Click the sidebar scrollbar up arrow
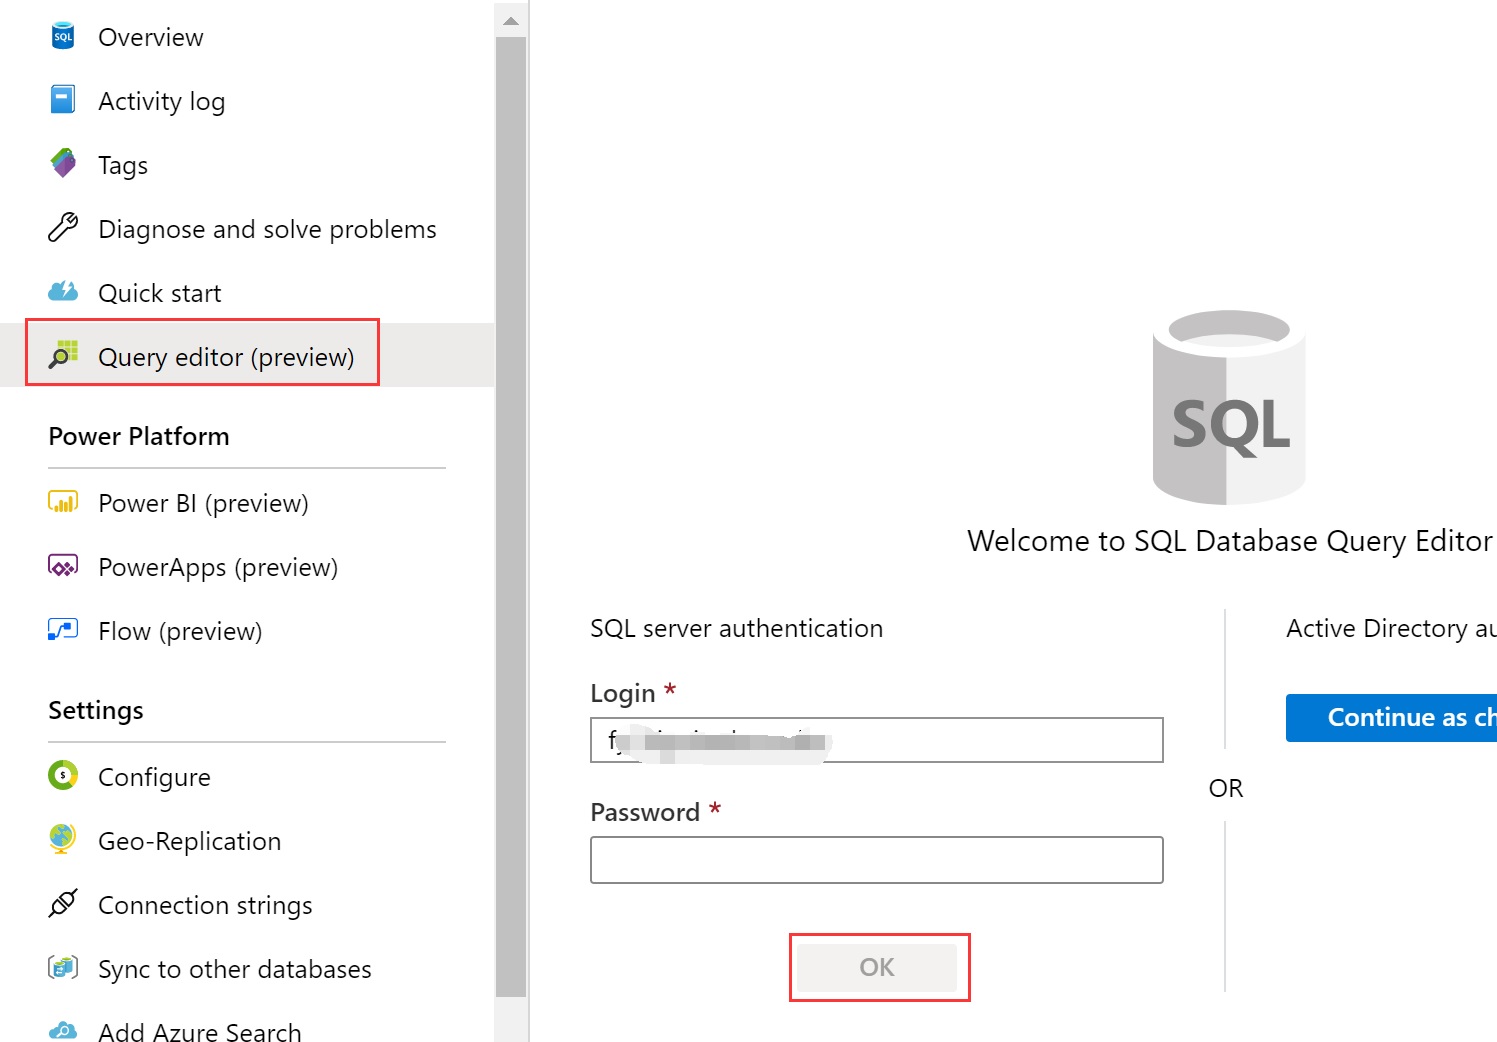This screenshot has width=1497, height=1042. pyautogui.click(x=511, y=21)
